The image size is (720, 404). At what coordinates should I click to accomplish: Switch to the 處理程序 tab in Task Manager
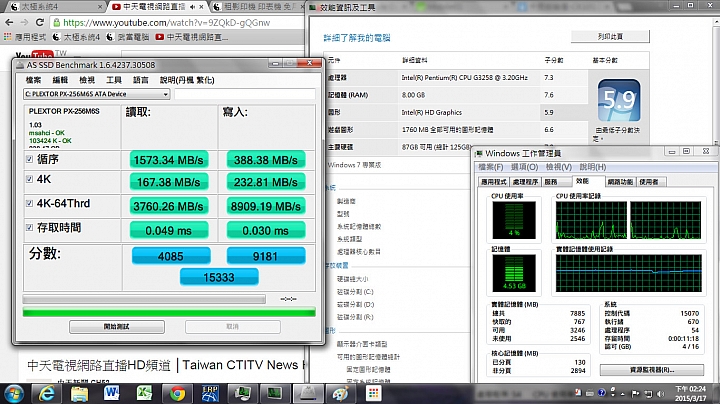(x=525, y=182)
